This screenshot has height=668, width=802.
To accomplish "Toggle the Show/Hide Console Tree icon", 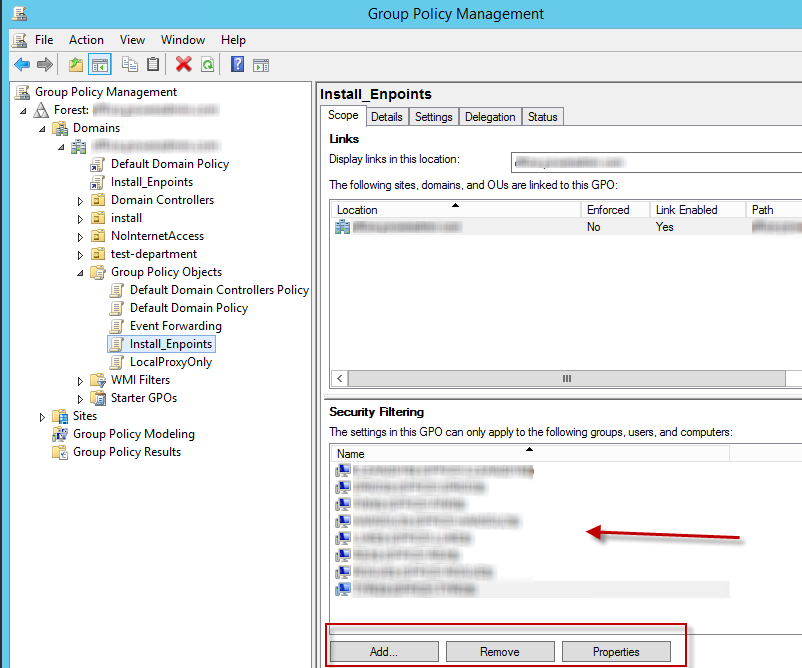I will 99,65.
